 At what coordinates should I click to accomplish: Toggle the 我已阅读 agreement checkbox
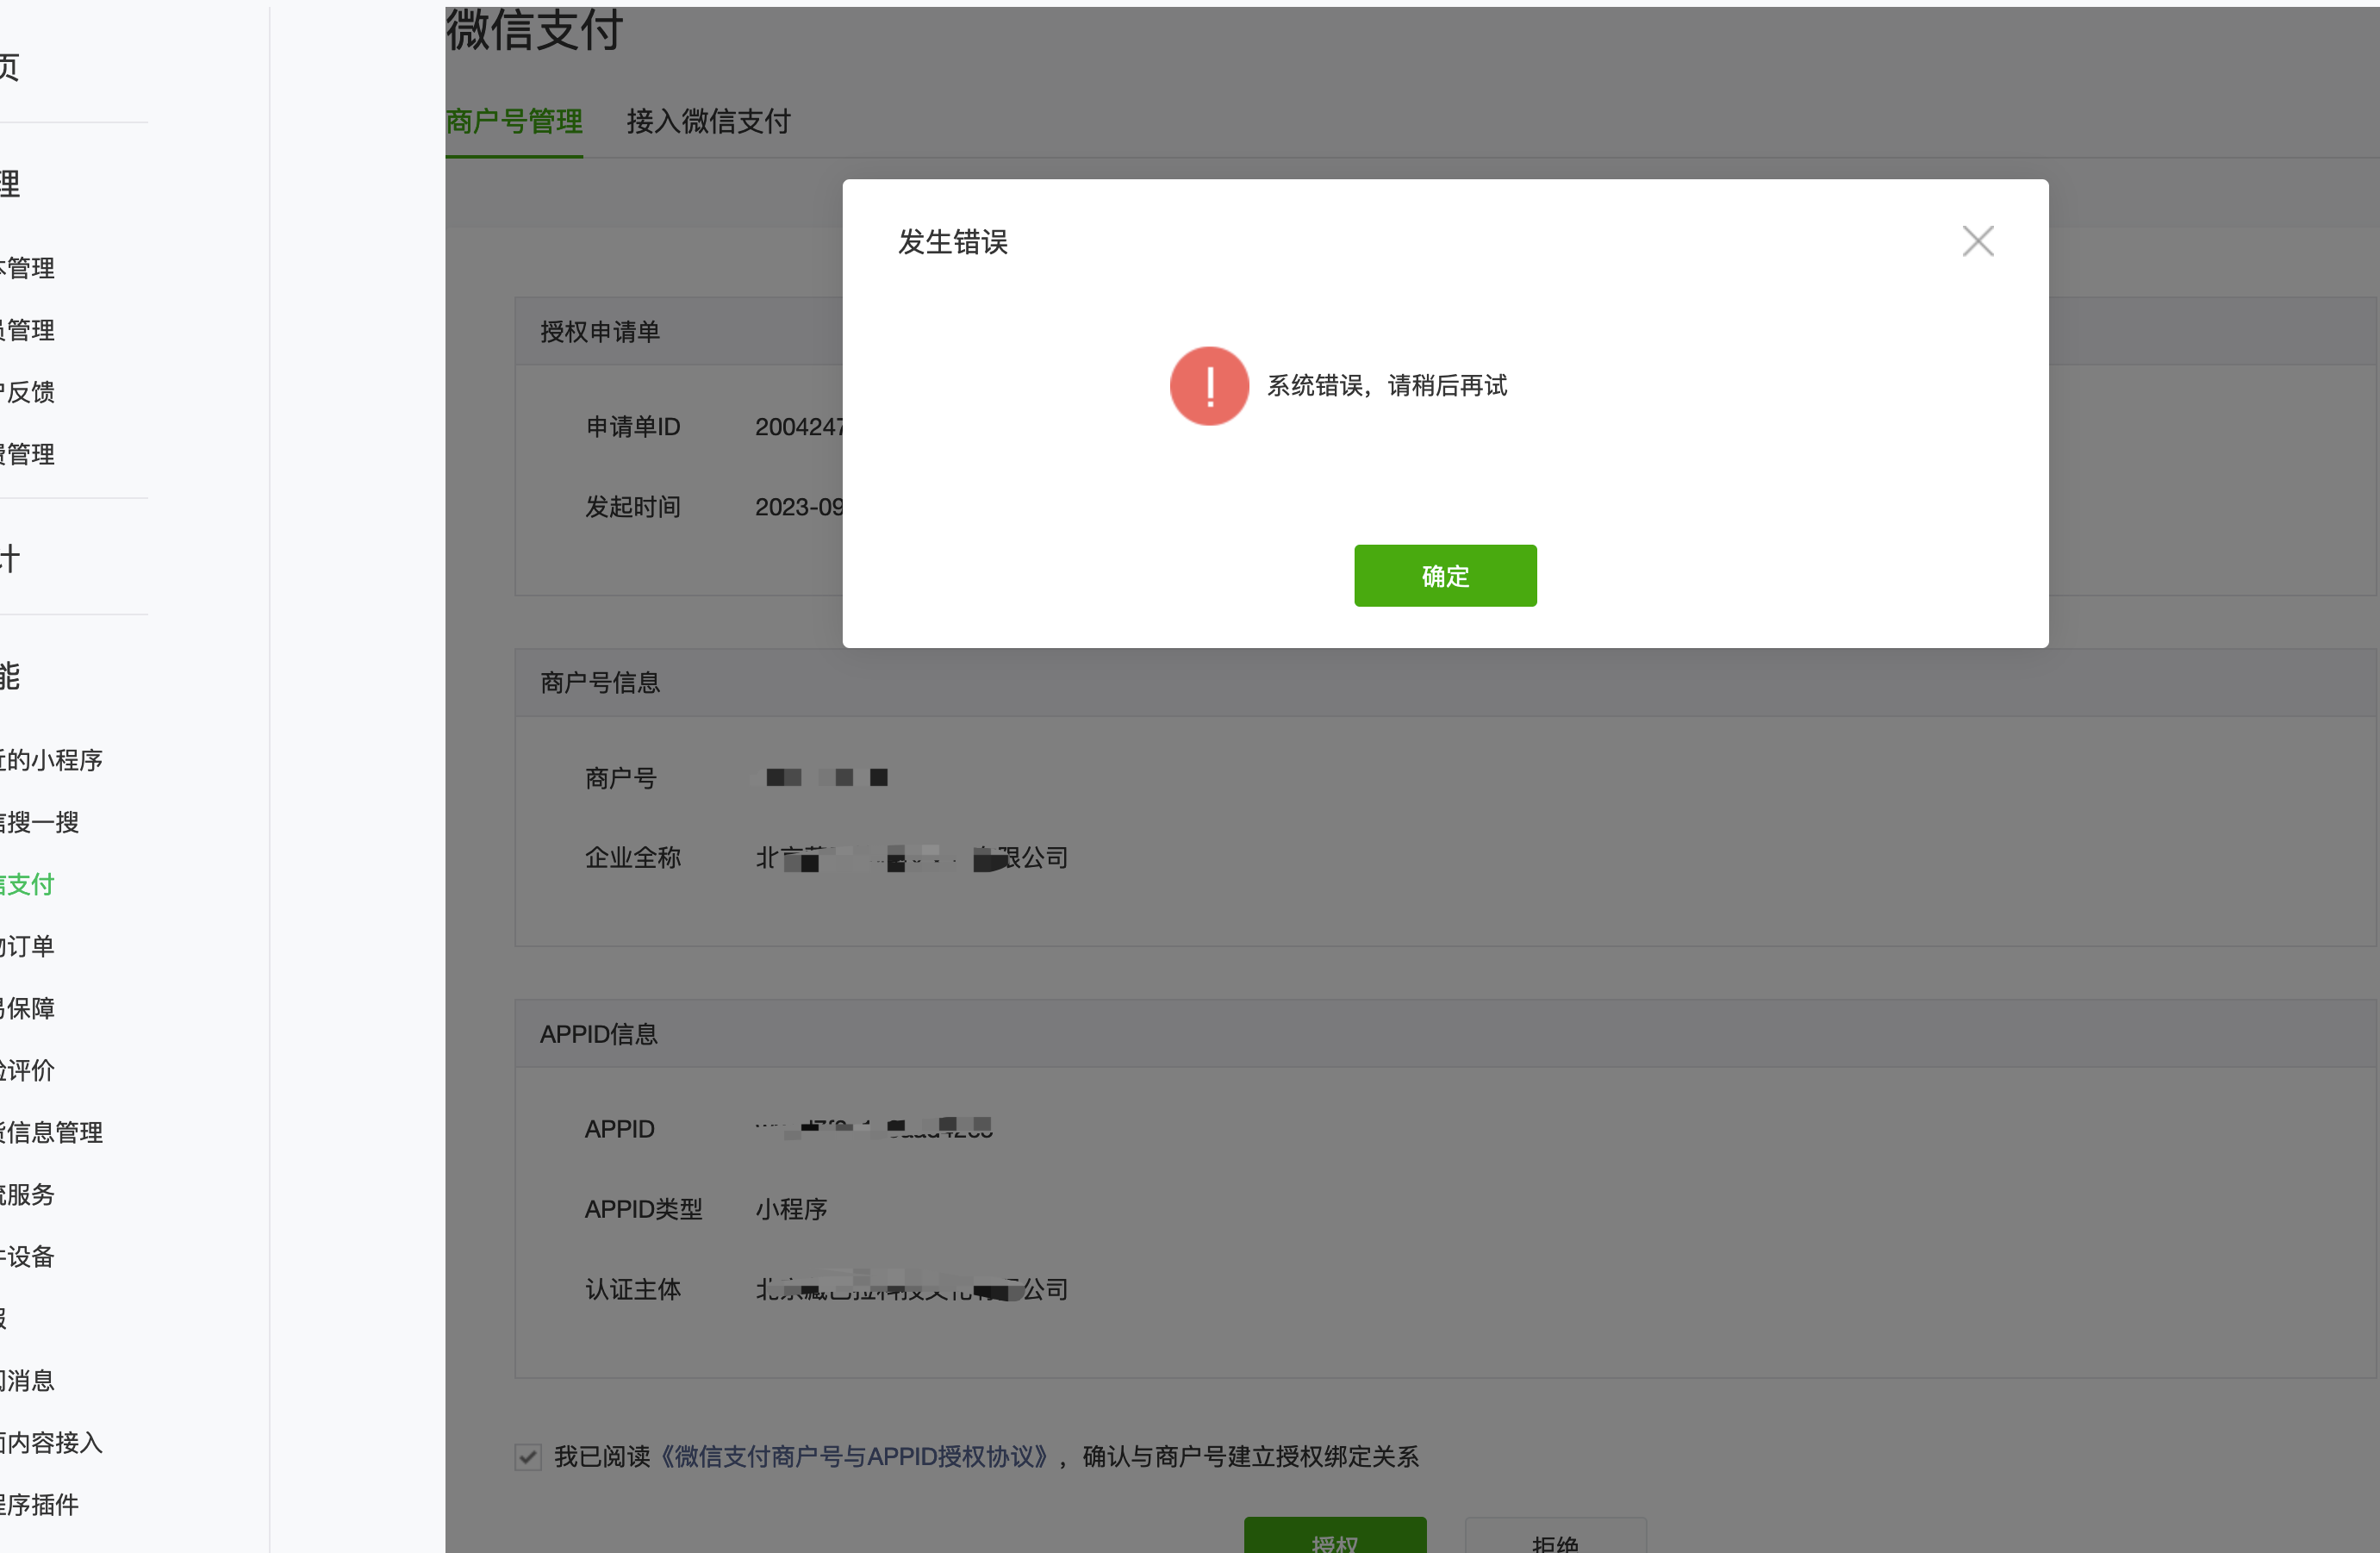click(528, 1457)
